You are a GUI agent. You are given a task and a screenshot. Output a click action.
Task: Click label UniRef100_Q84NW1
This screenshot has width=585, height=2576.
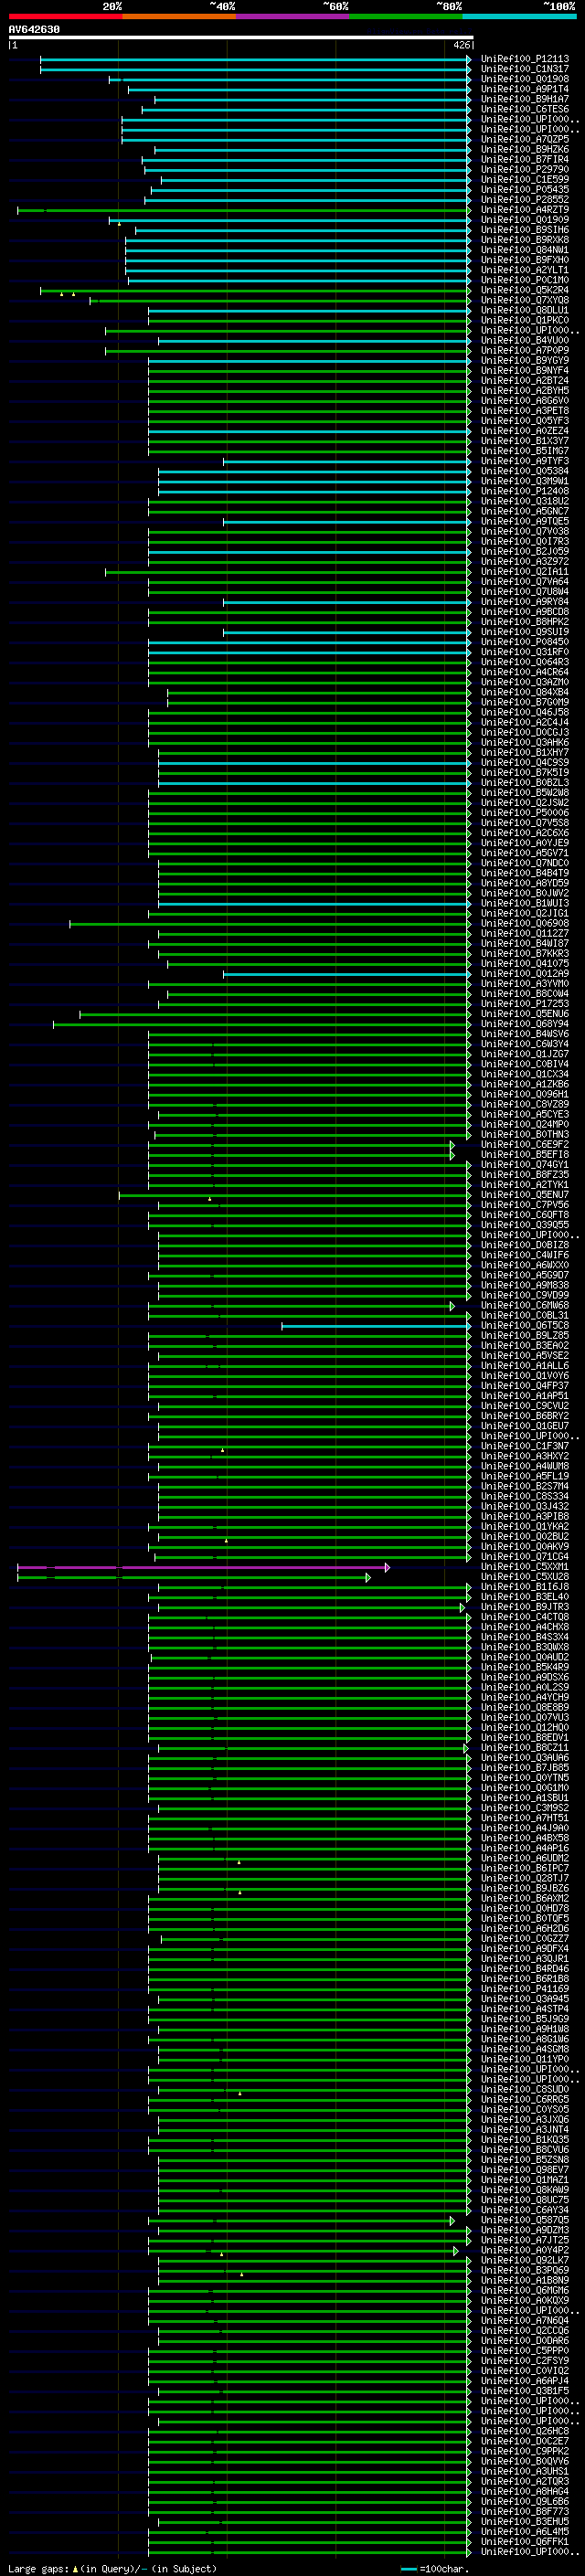[x=525, y=250]
